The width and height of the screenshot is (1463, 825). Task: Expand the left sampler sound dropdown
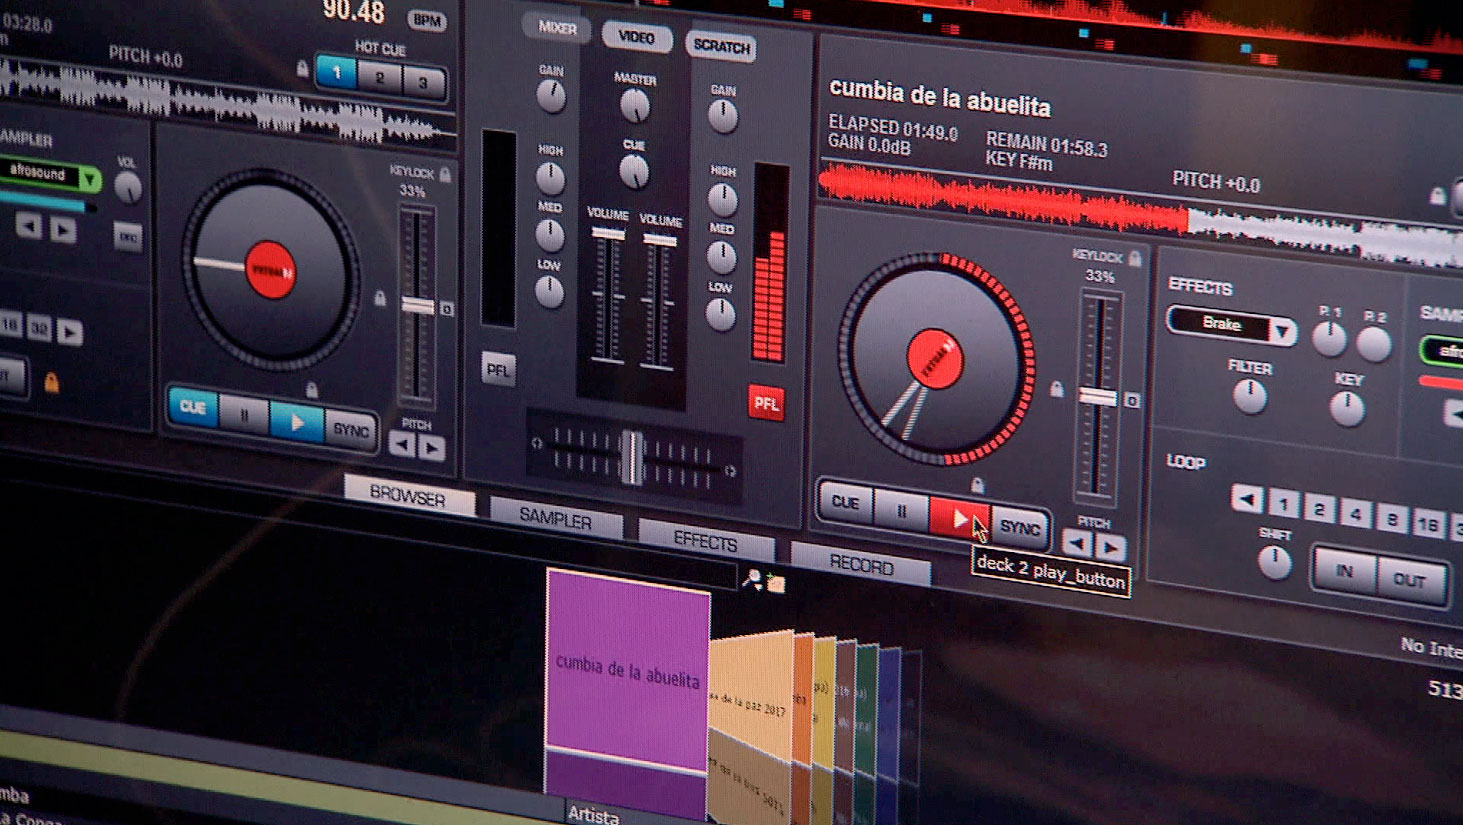pyautogui.click(x=90, y=179)
